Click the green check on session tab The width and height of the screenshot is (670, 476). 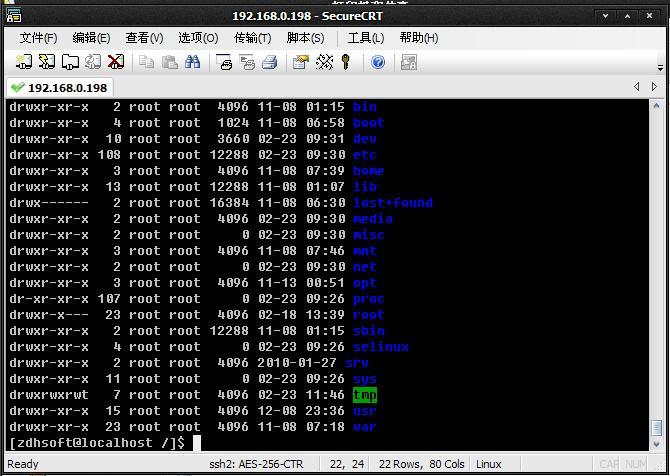tap(18, 88)
